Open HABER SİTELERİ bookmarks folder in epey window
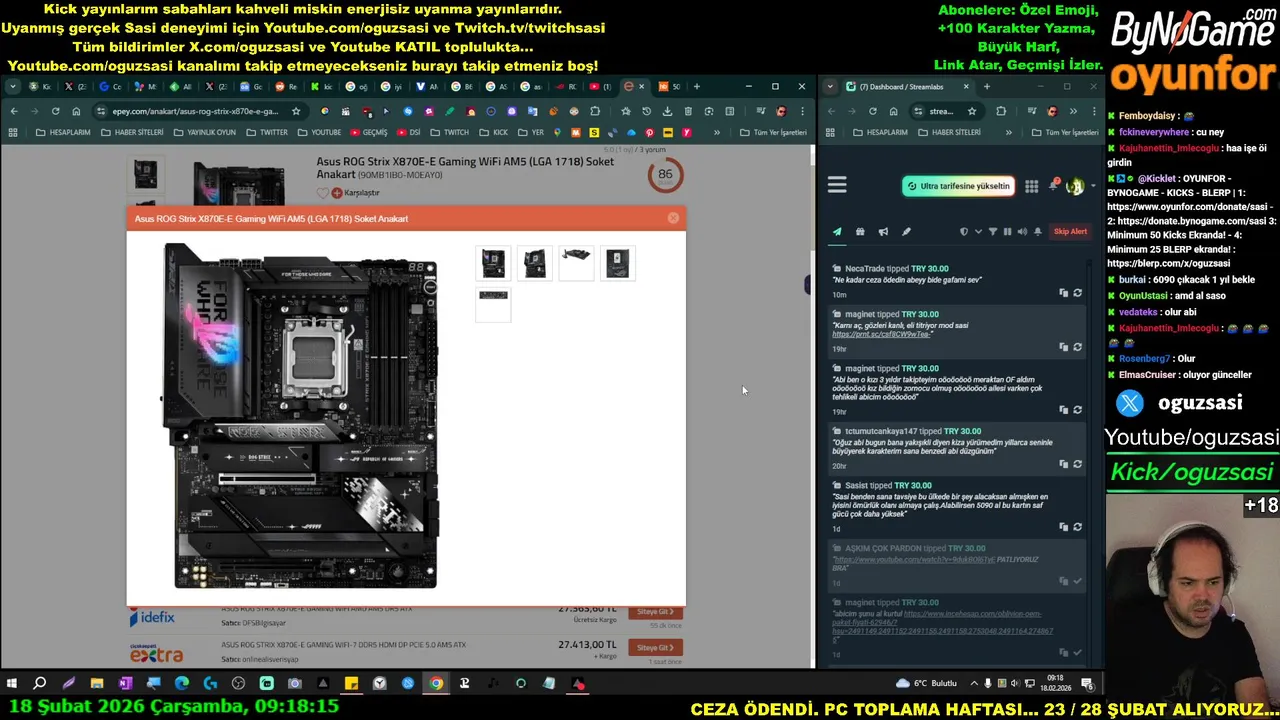 (132, 132)
